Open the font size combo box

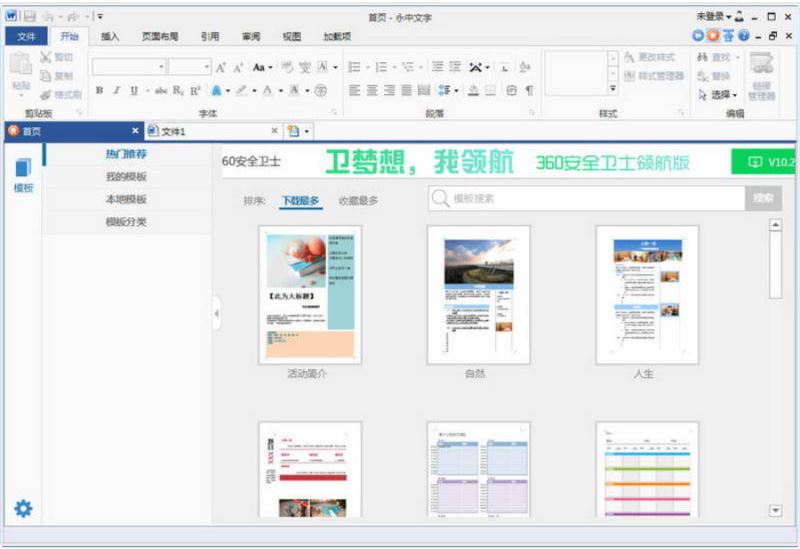pos(189,67)
